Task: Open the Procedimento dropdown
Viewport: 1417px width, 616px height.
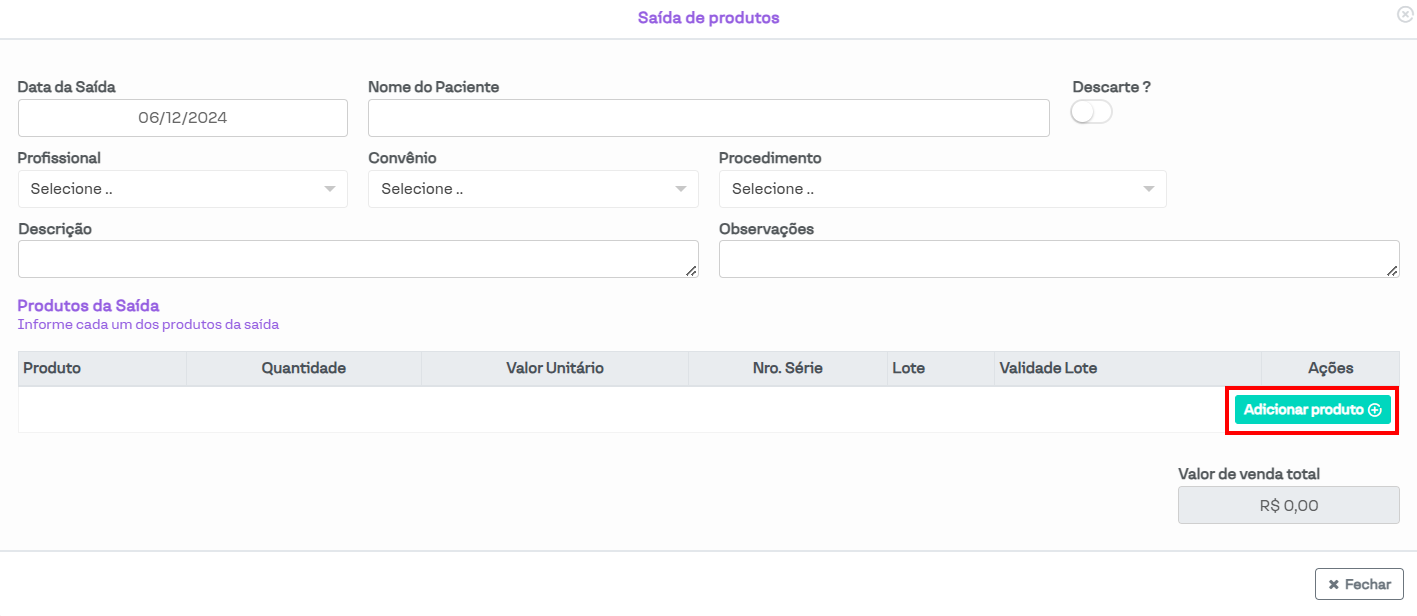Action: (x=942, y=189)
